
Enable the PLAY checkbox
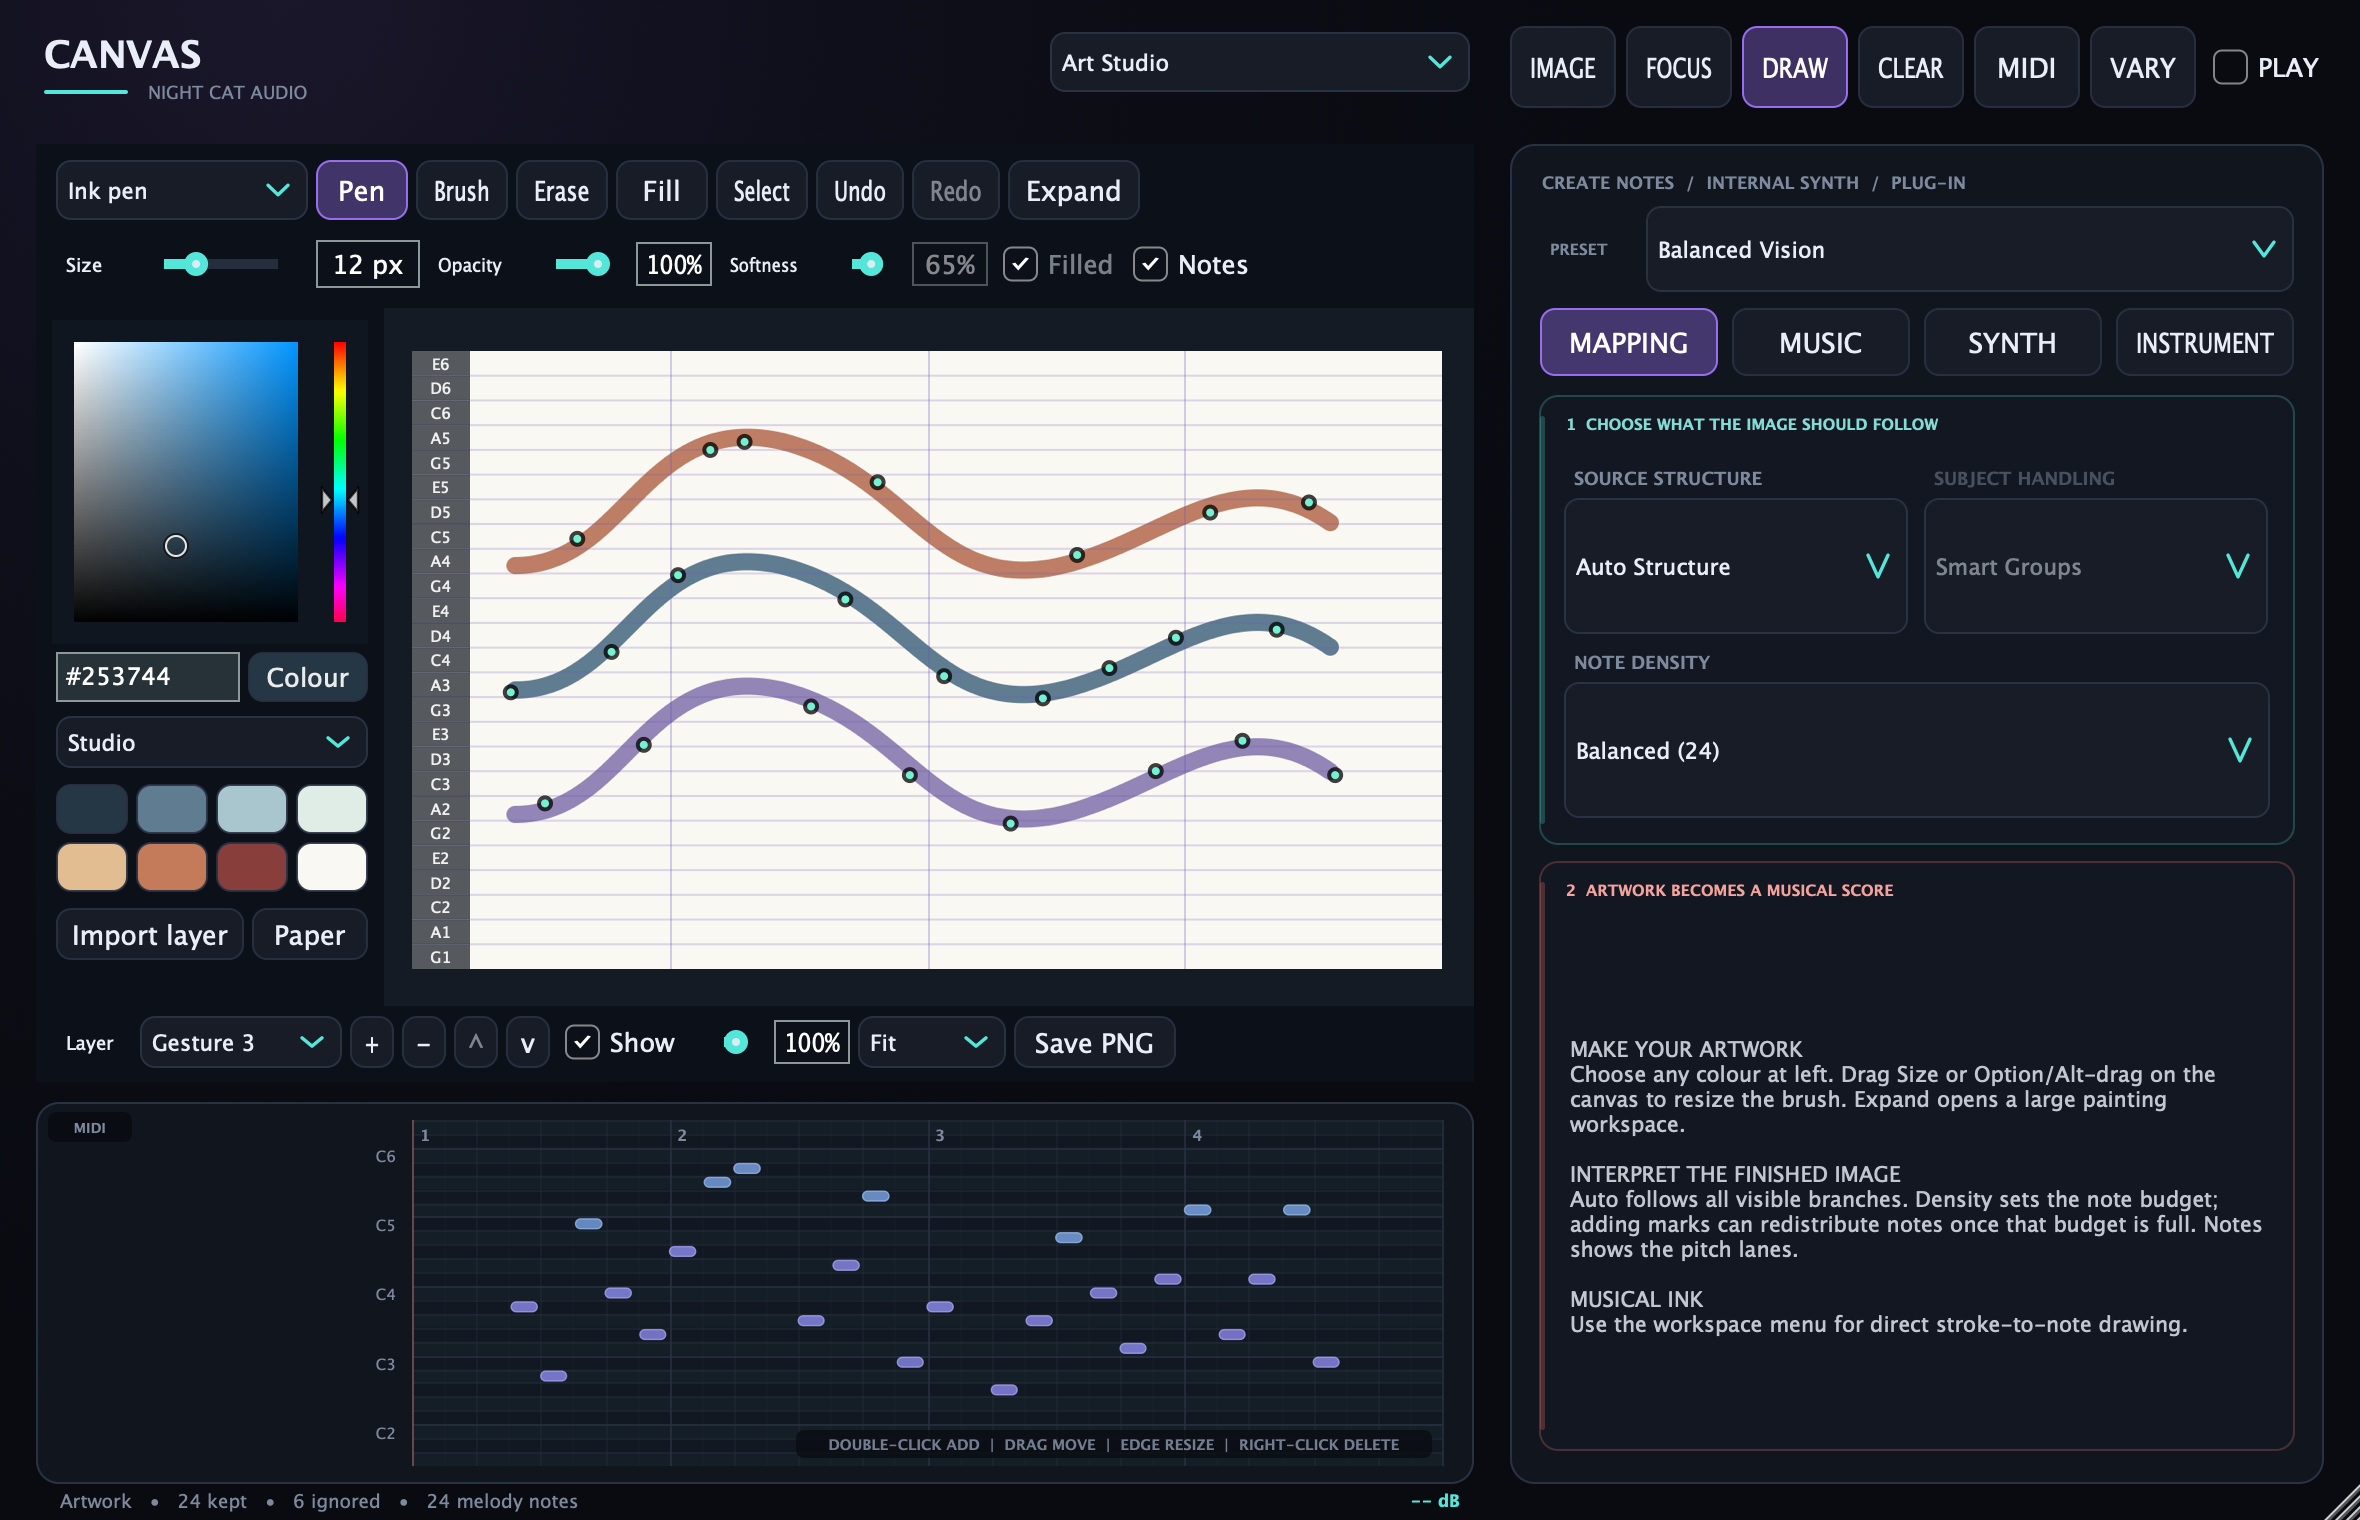[x=2230, y=67]
